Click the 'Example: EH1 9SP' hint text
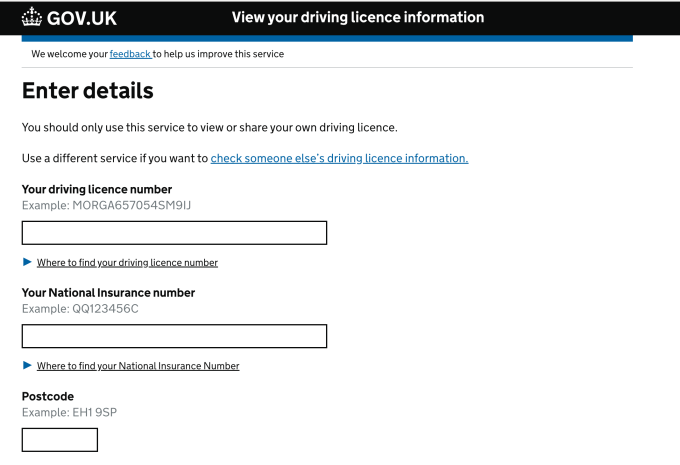This screenshot has width=680, height=465. 69,412
